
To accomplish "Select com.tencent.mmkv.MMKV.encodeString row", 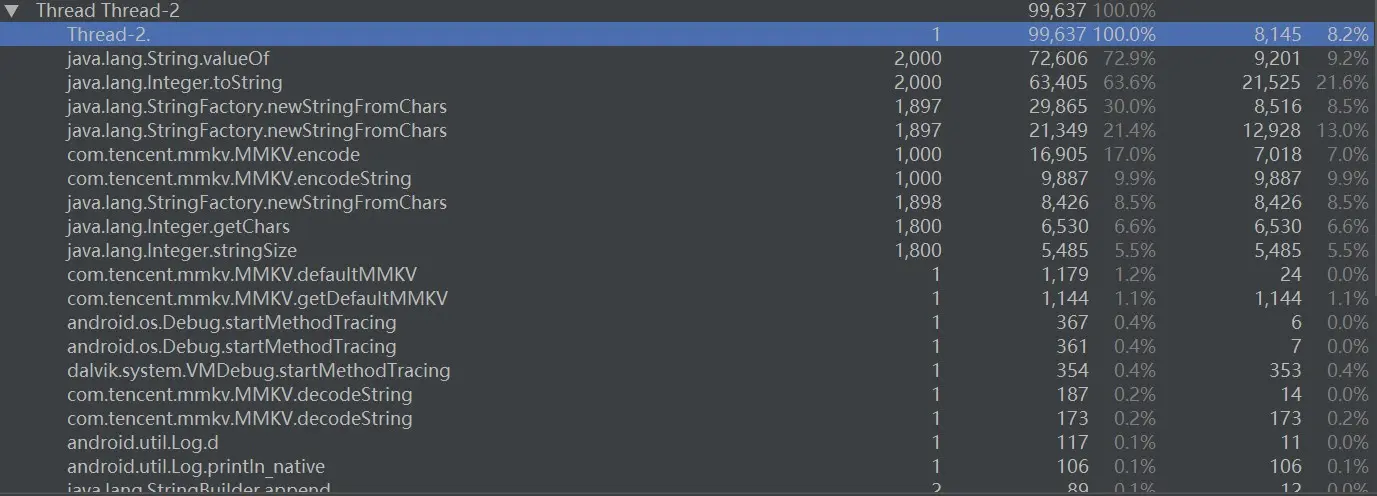I will 688,178.
